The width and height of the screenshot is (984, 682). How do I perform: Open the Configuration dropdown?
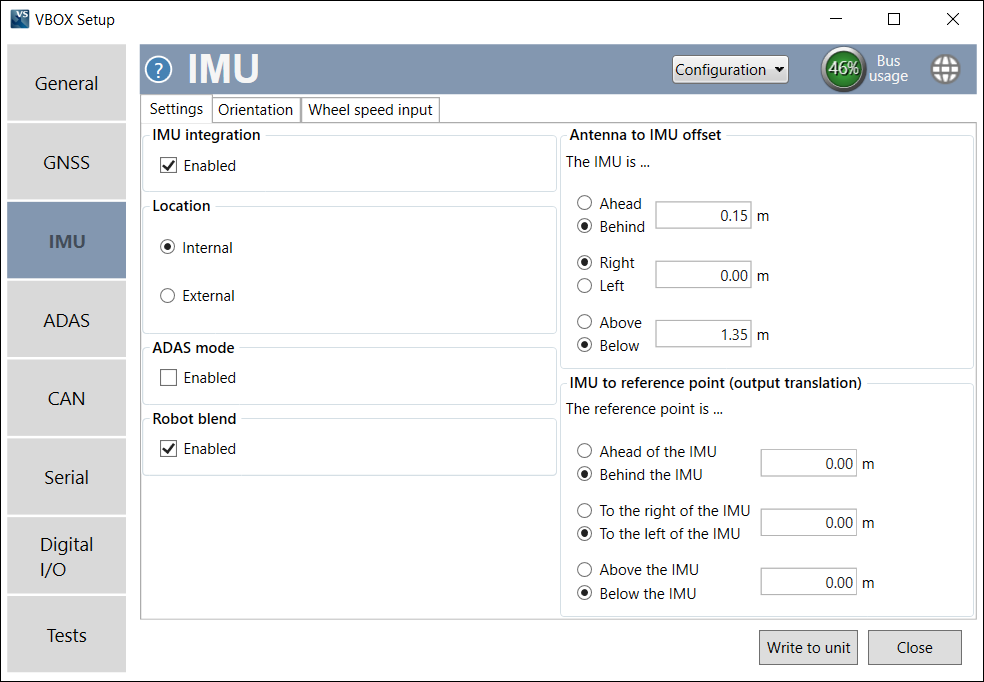730,69
